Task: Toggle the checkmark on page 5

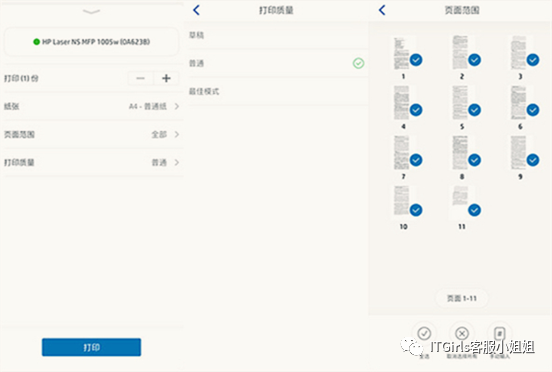Action: [x=475, y=110]
